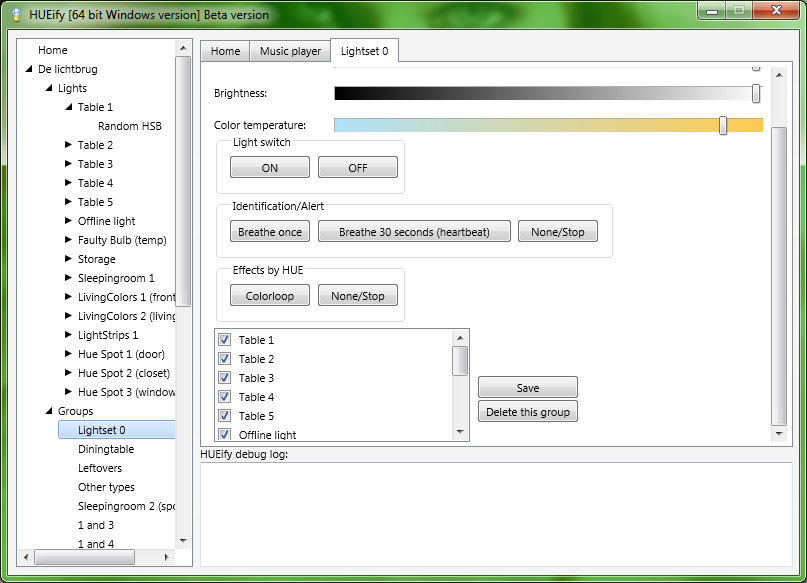Expand the Table 3 tree node
This screenshot has height=583, width=807.
(x=68, y=164)
